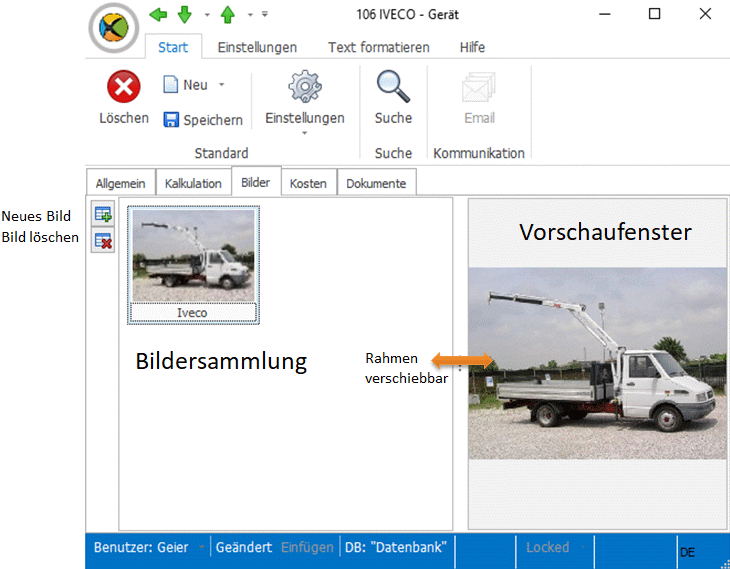The width and height of the screenshot is (730, 569).
Task: Open the dropdown next to the green down arrow
Action: [207, 15]
